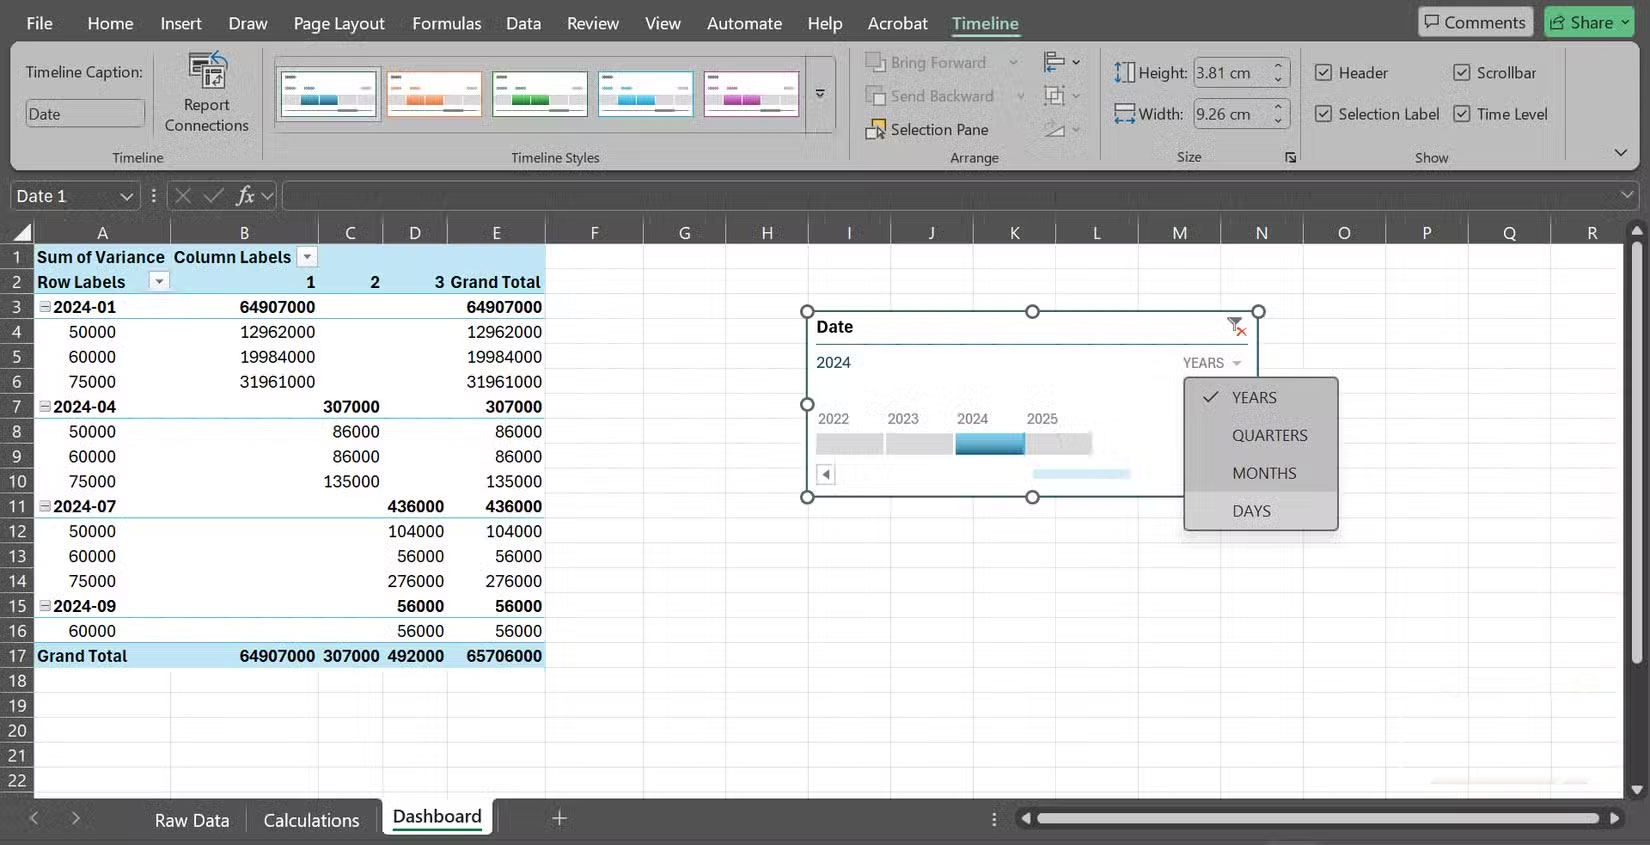Open the Row Labels filter dropdown

pyautogui.click(x=158, y=282)
